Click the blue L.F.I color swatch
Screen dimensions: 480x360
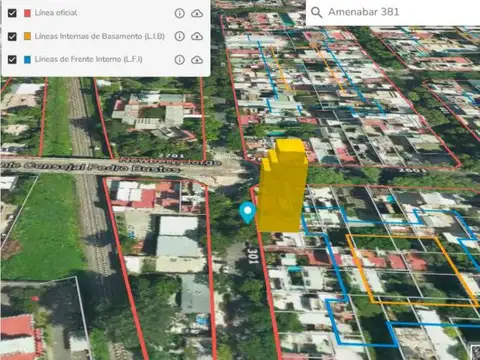coord(27,60)
